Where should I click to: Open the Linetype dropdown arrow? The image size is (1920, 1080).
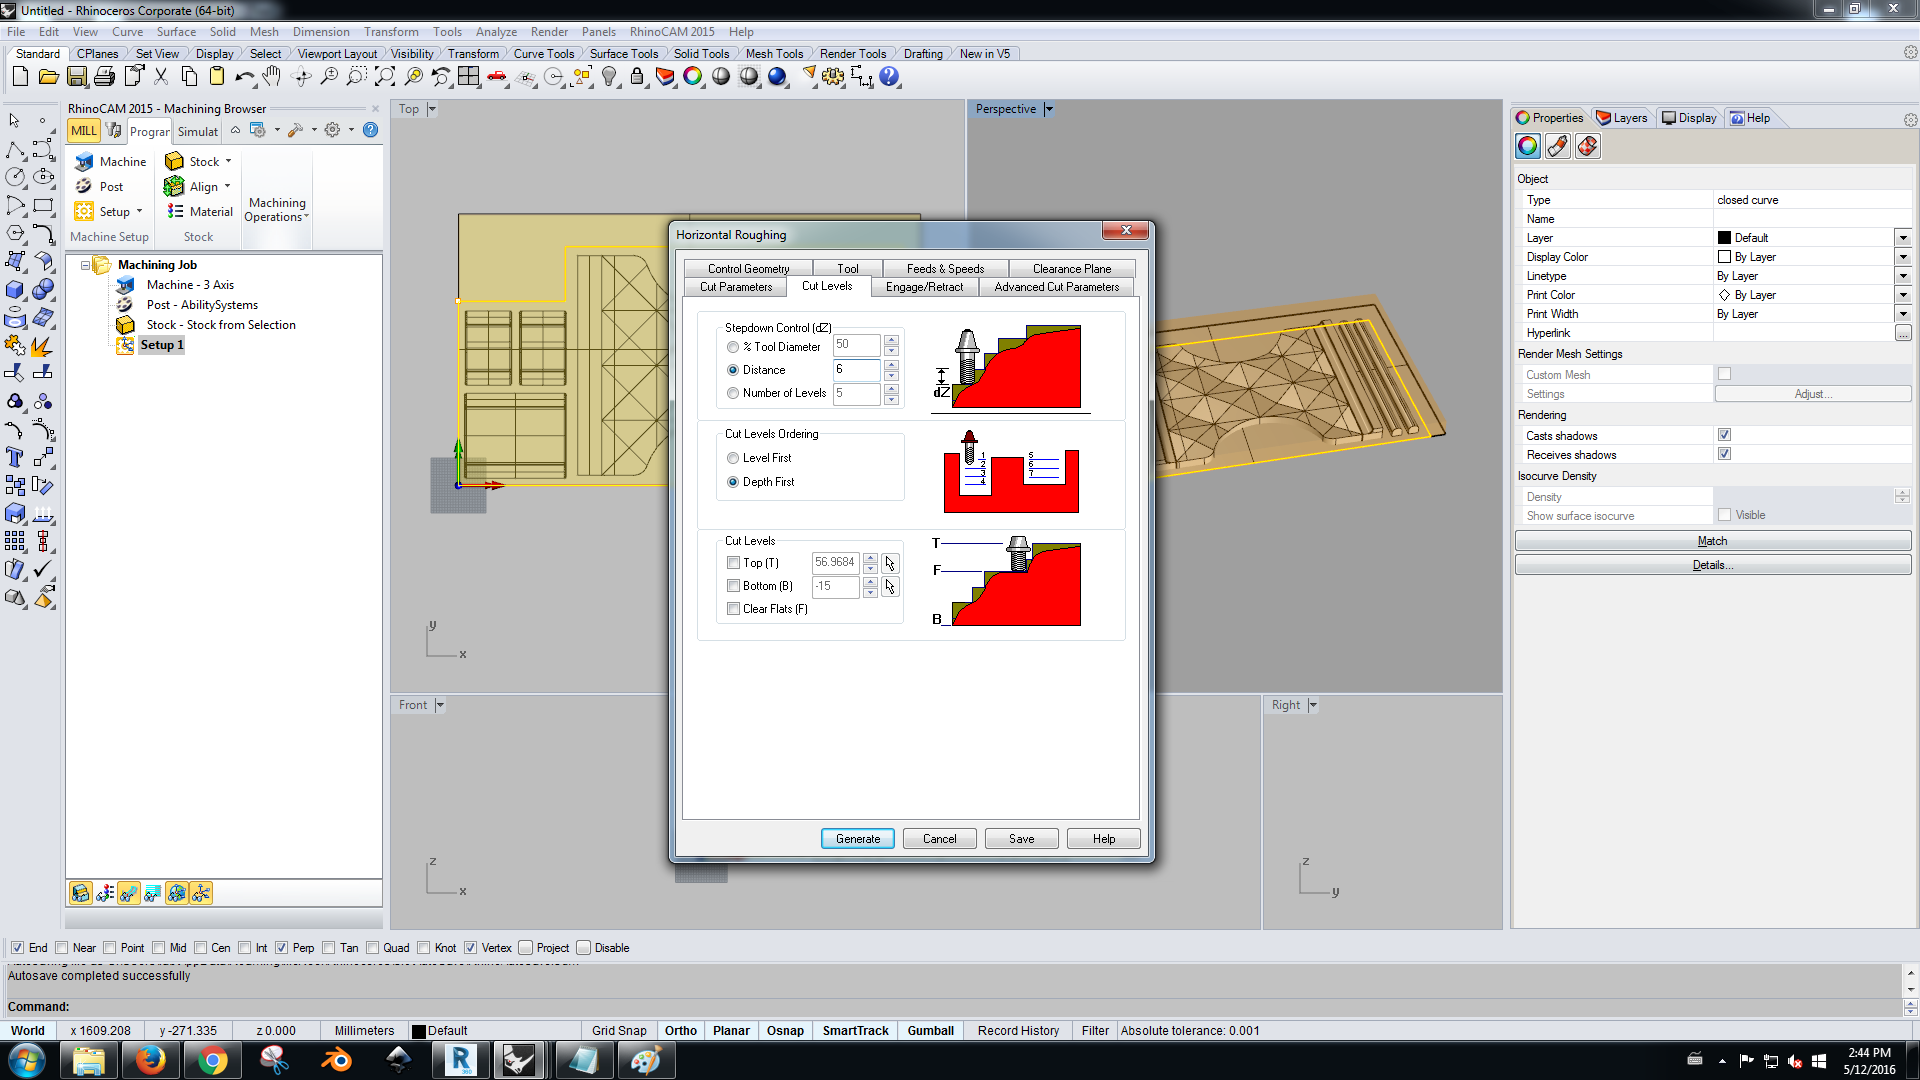[1903, 276]
